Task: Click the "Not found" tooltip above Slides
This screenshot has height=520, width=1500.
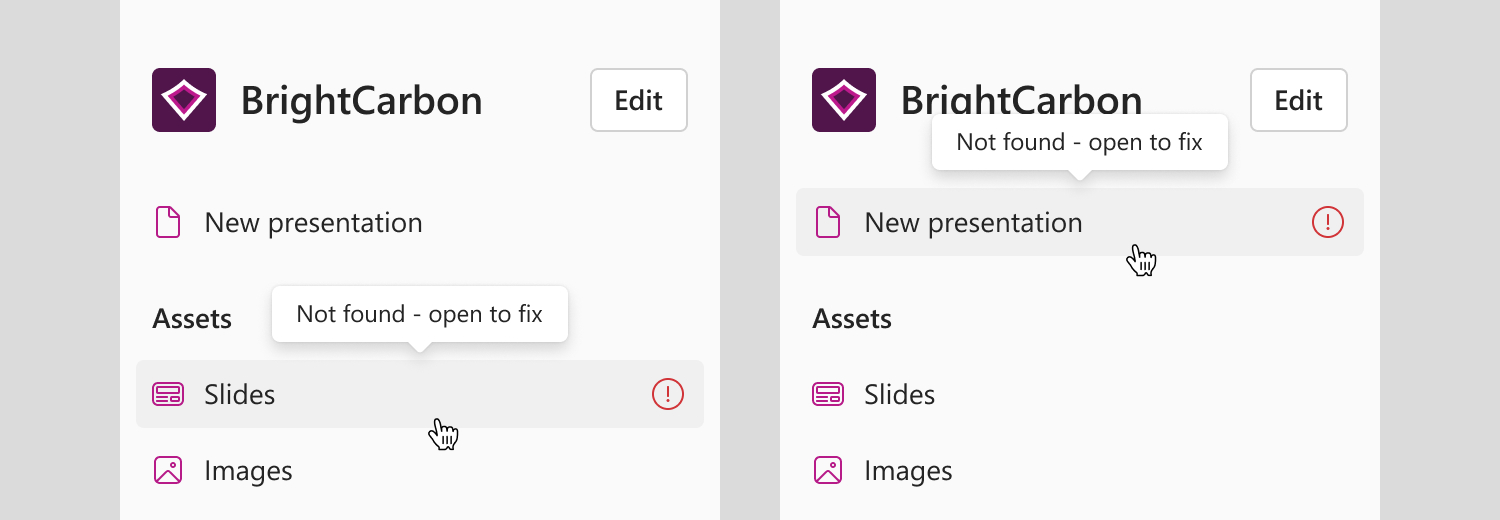Action: 420,314
